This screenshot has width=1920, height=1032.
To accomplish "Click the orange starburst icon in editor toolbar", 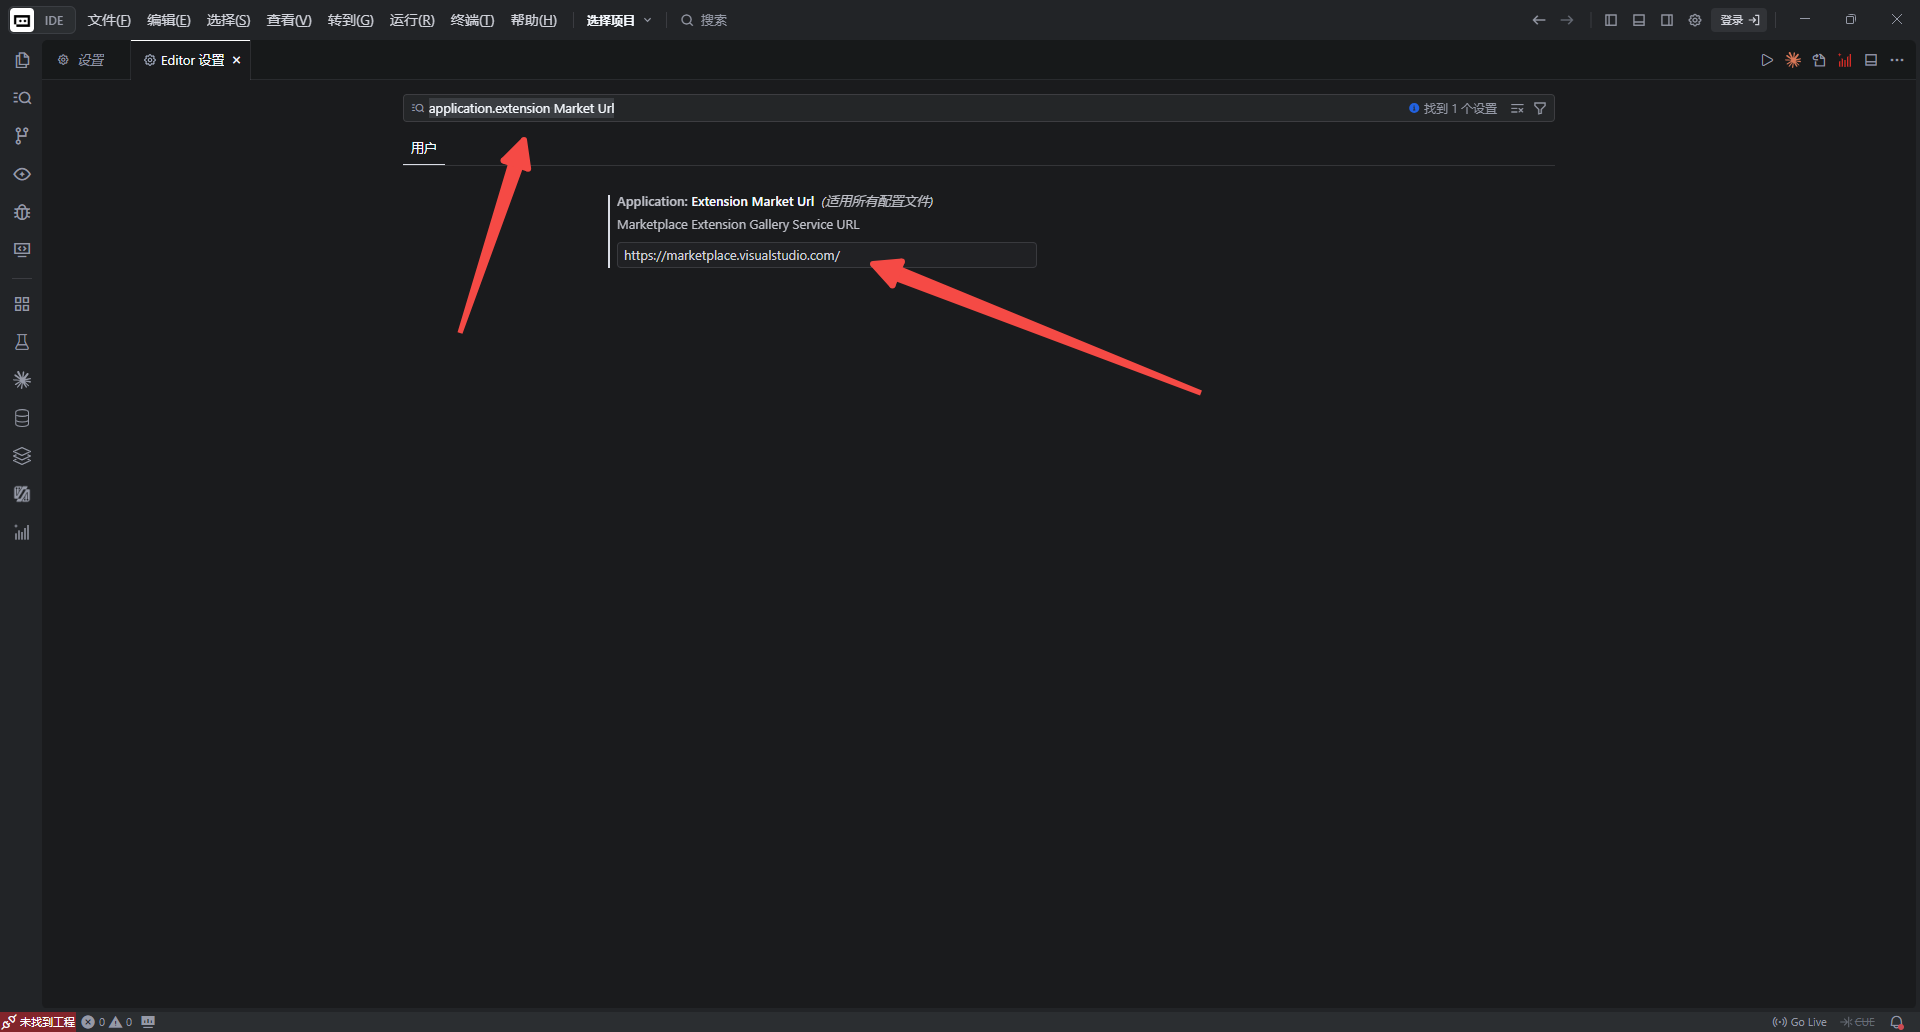I will (1793, 60).
